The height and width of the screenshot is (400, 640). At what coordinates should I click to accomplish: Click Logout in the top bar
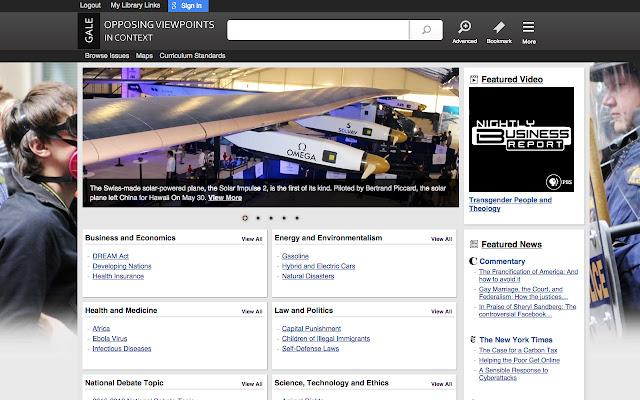pos(90,5)
